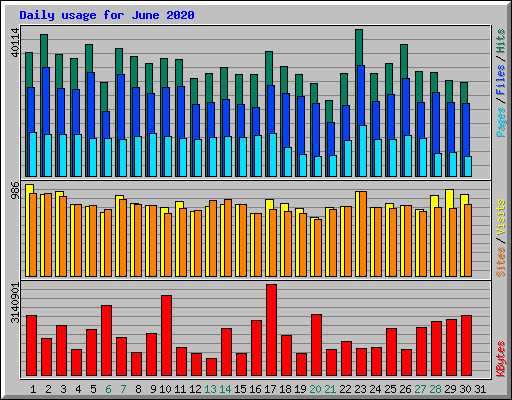The width and height of the screenshot is (512, 400).
Task: Click the cyan pages bar for day 1
Action: (x=33, y=154)
